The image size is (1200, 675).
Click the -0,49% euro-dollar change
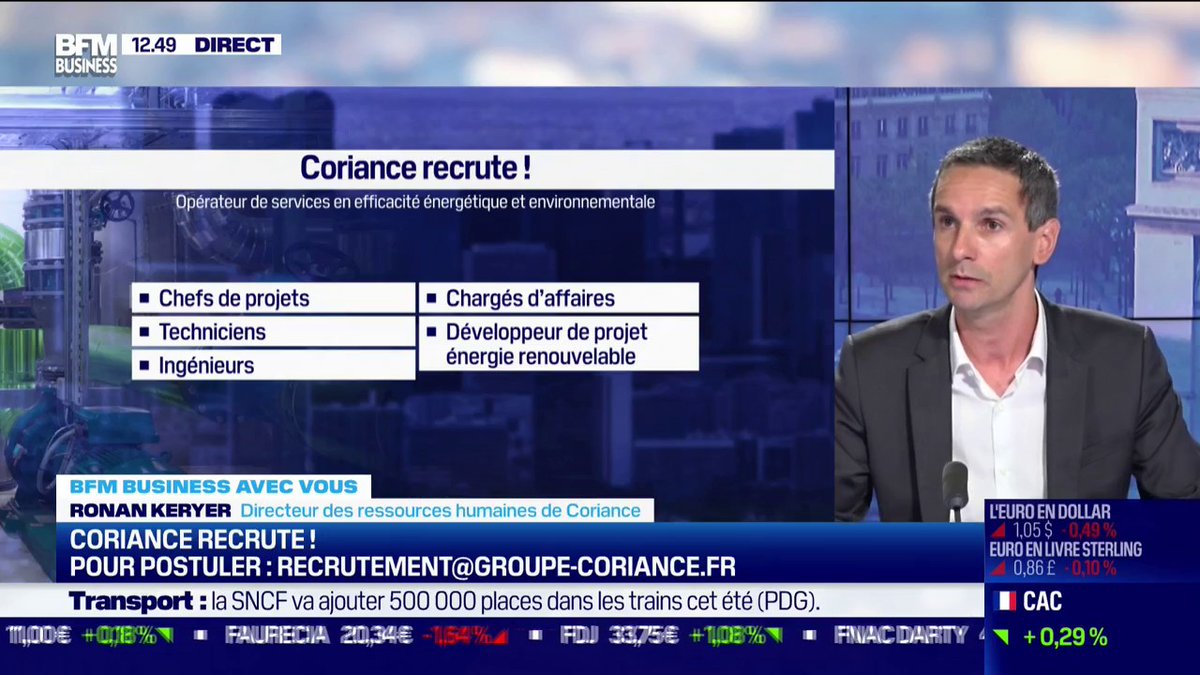coord(1087,530)
